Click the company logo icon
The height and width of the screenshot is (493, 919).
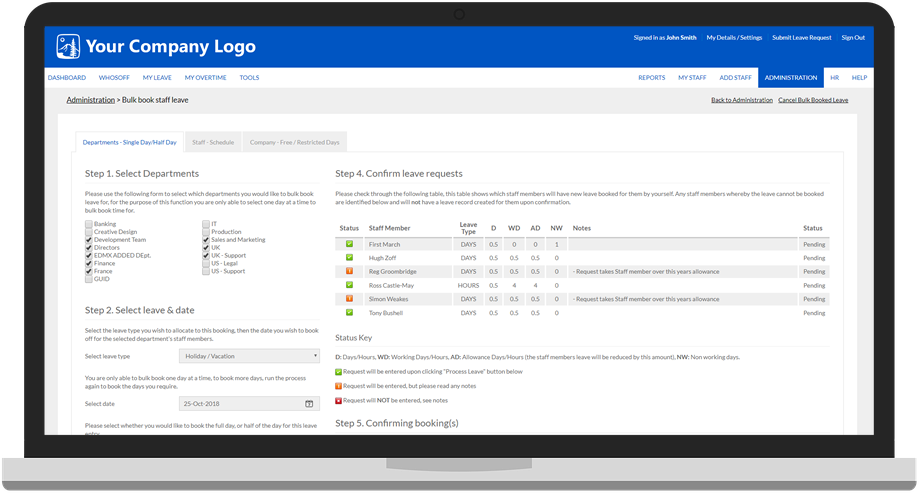[x=68, y=46]
